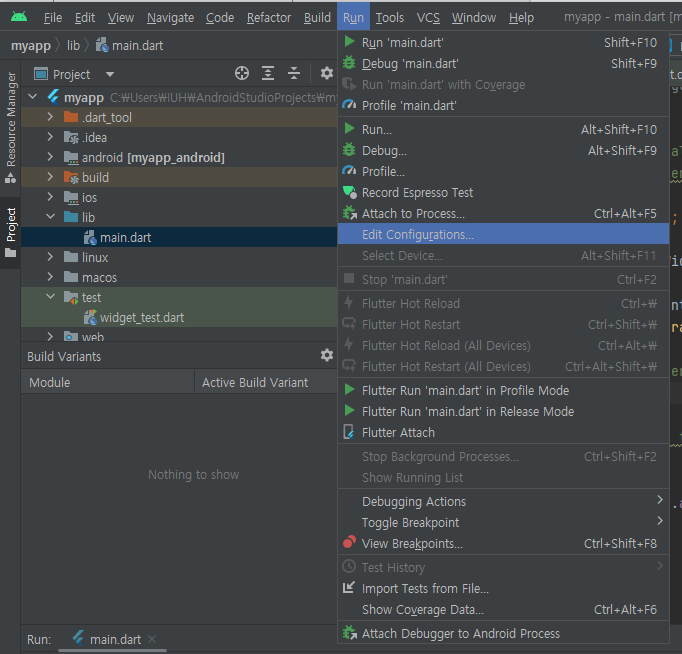
Task: Close the main.dart Run tab
Action: pyautogui.click(x=152, y=639)
